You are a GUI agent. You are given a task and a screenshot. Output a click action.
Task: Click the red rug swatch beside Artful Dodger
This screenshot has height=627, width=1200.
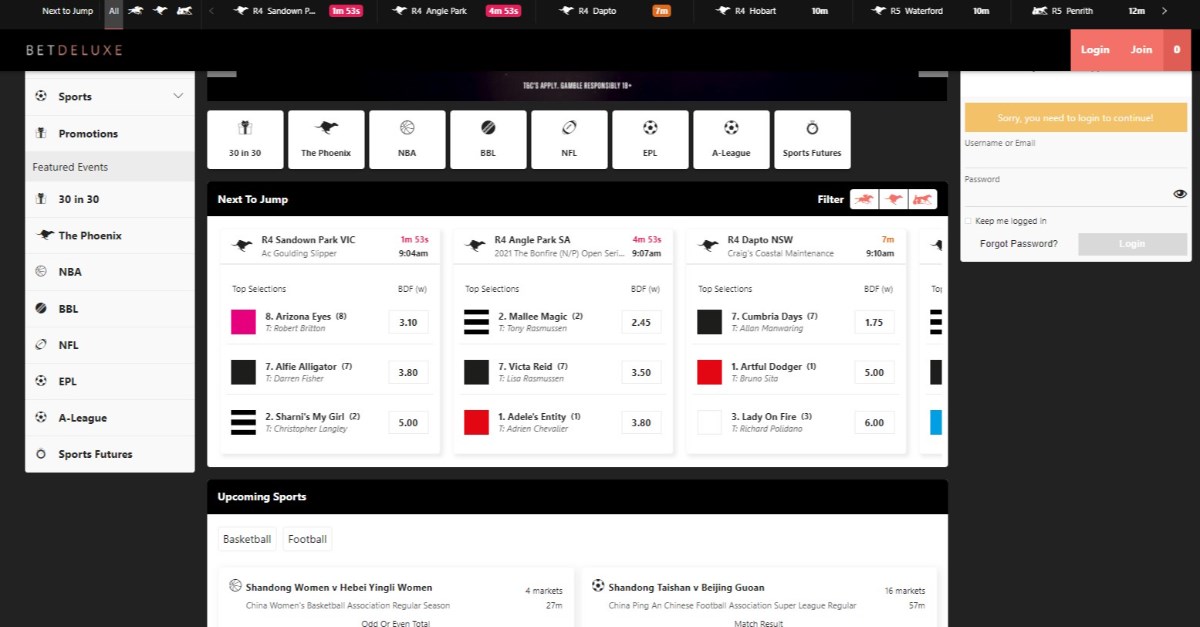click(710, 372)
